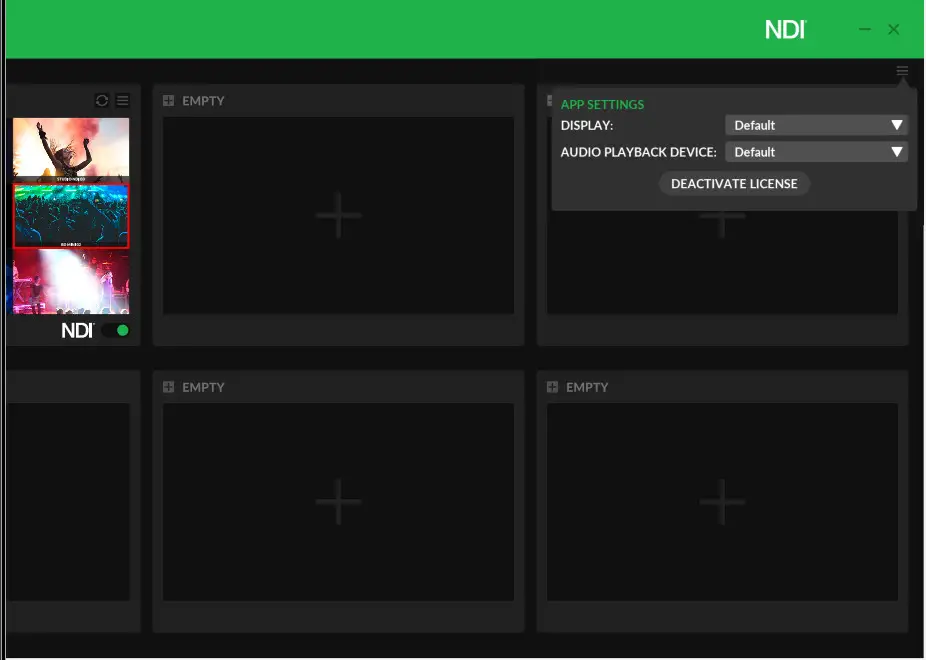Click the plus icon in the bottom-right empty tile
The width and height of the screenshot is (926, 660).
(722, 501)
